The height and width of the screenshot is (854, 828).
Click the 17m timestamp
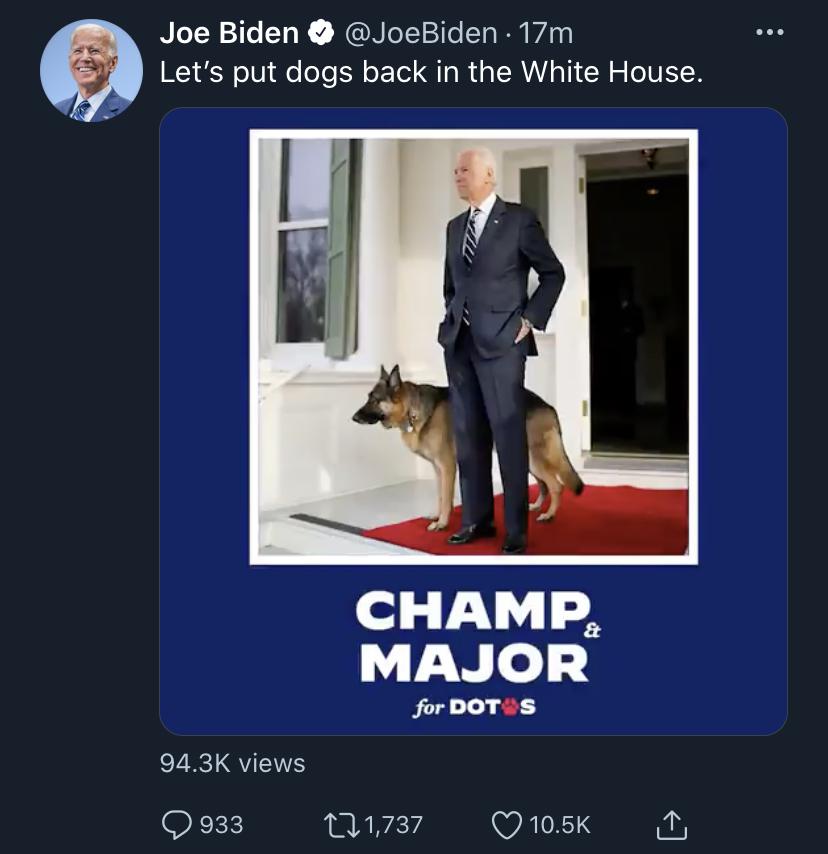(x=547, y=33)
